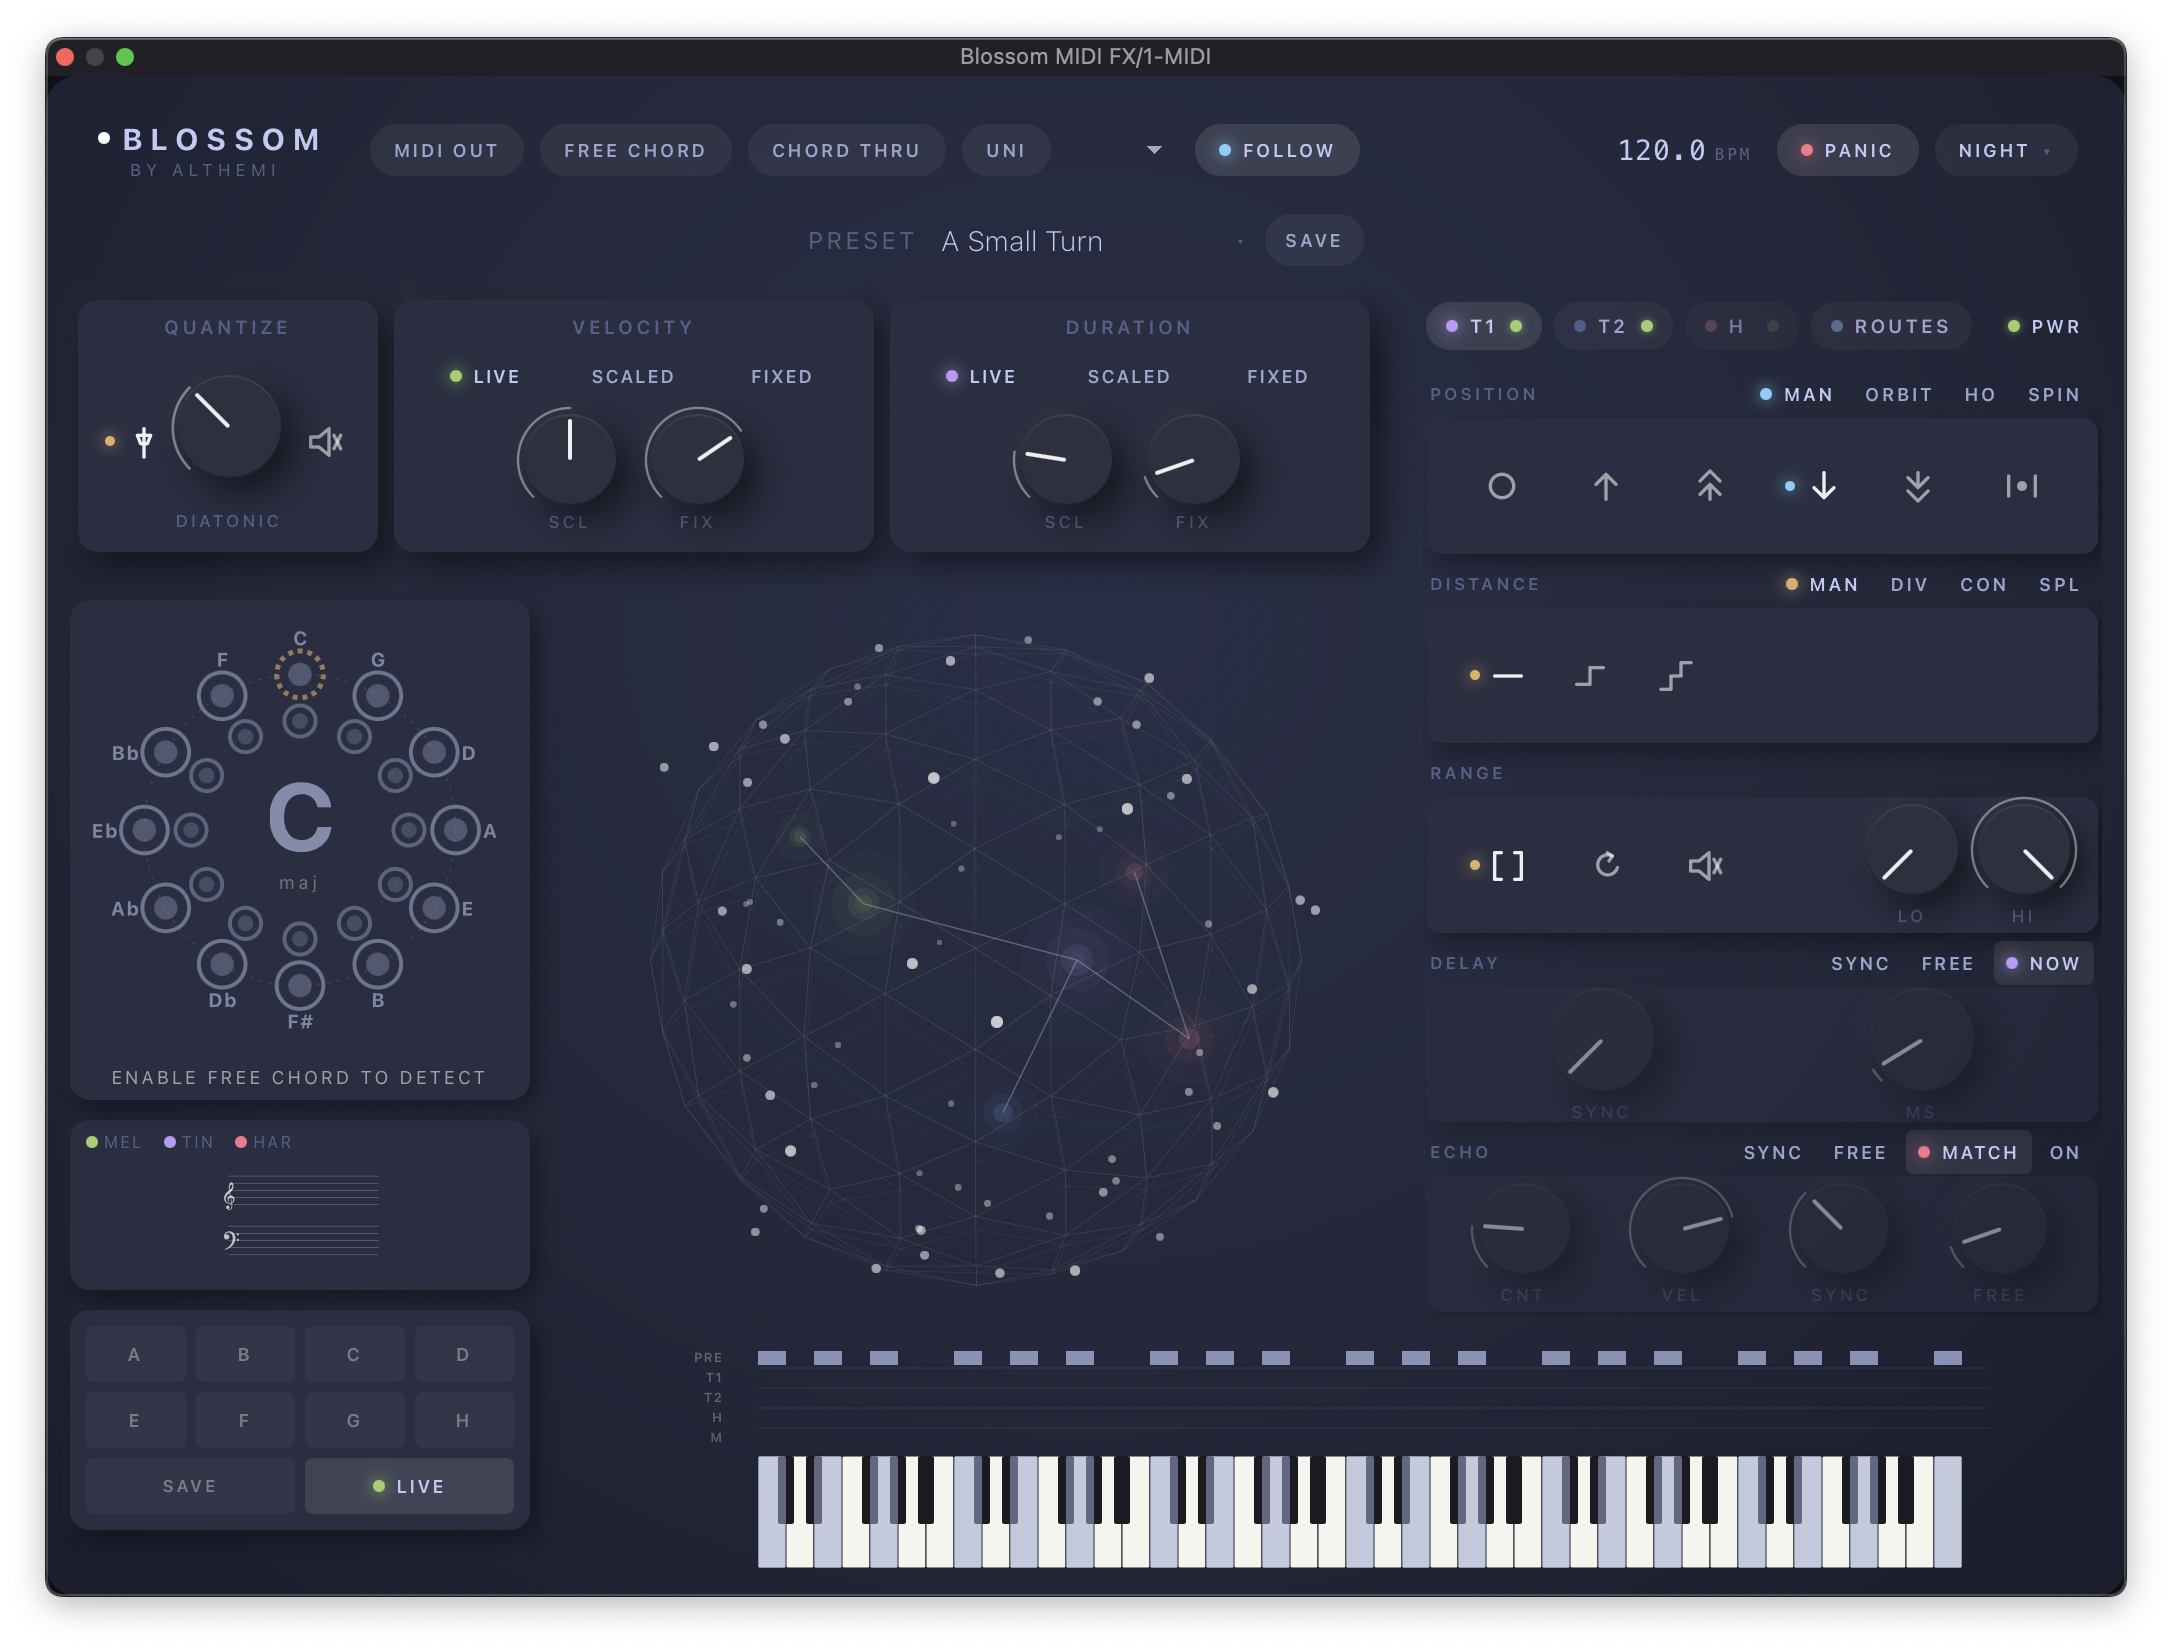Select the F# note in circle of fifths
2172x1650 pixels.
point(300,987)
